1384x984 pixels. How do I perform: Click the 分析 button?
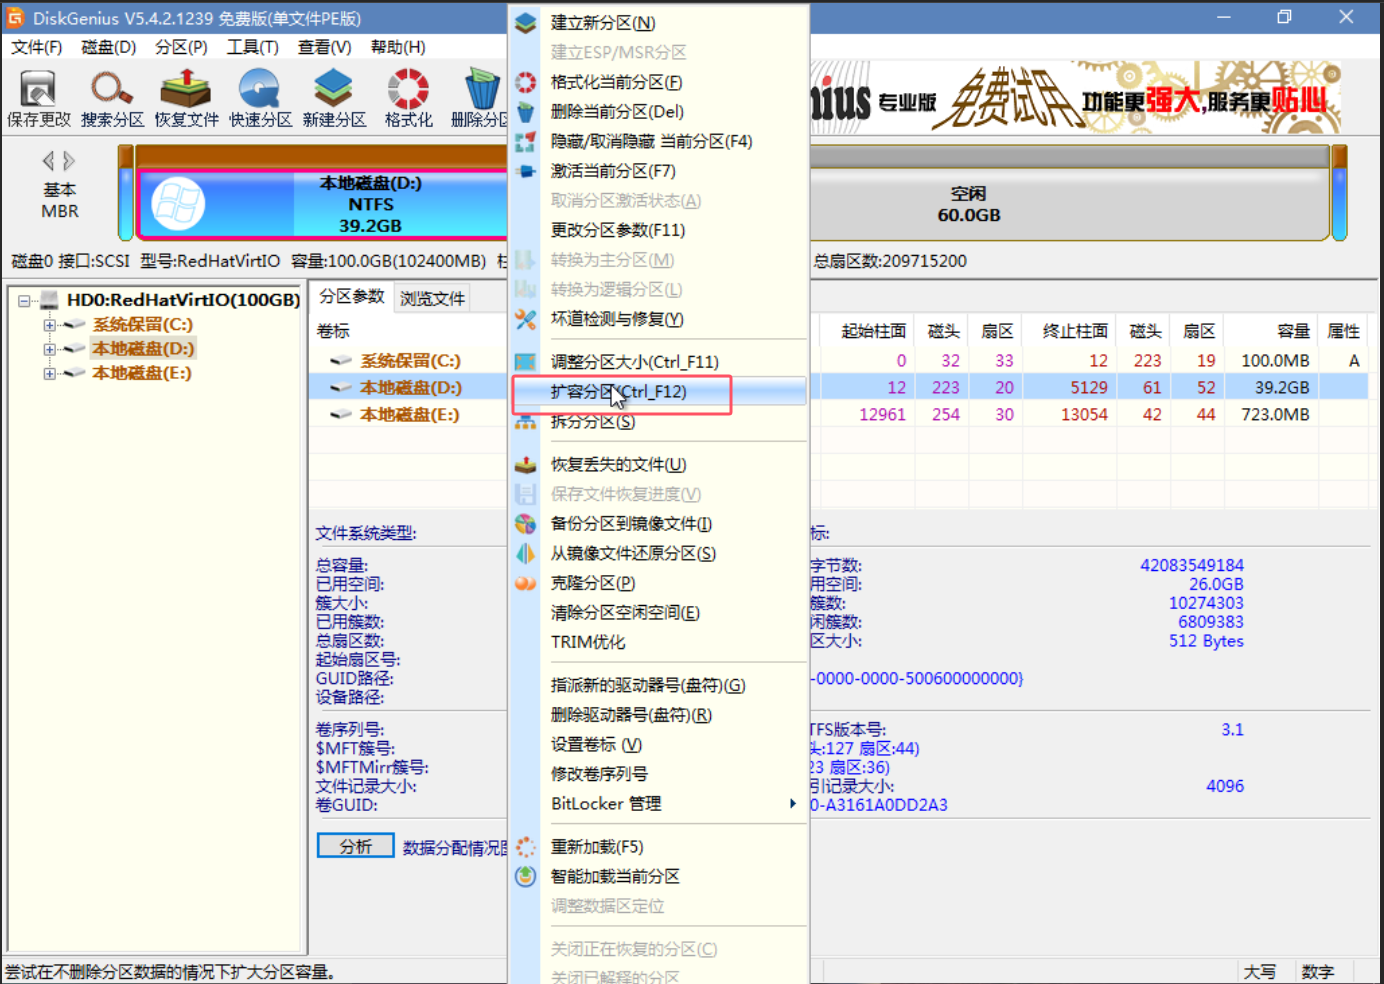pos(356,846)
